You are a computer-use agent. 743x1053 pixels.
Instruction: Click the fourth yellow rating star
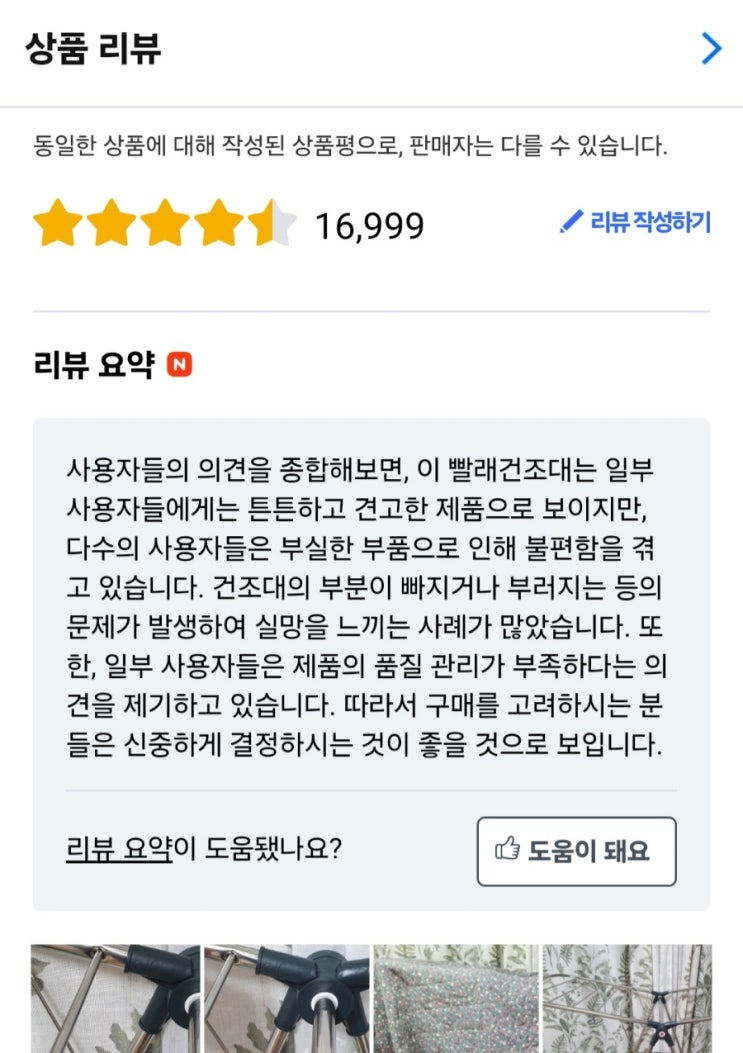[217, 223]
